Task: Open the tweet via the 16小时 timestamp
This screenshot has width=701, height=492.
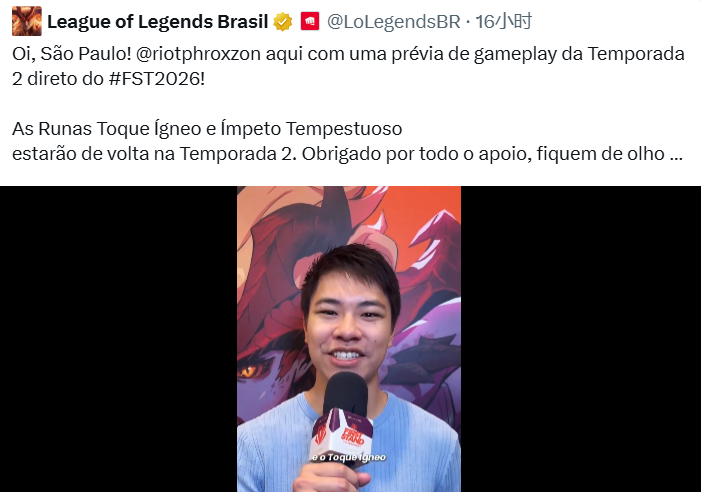Action: (503, 21)
